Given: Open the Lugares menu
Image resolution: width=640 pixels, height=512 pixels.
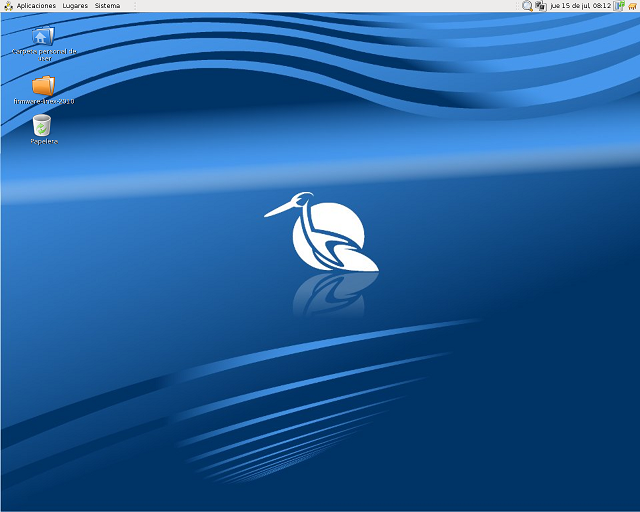Looking at the screenshot, I should [75, 6].
